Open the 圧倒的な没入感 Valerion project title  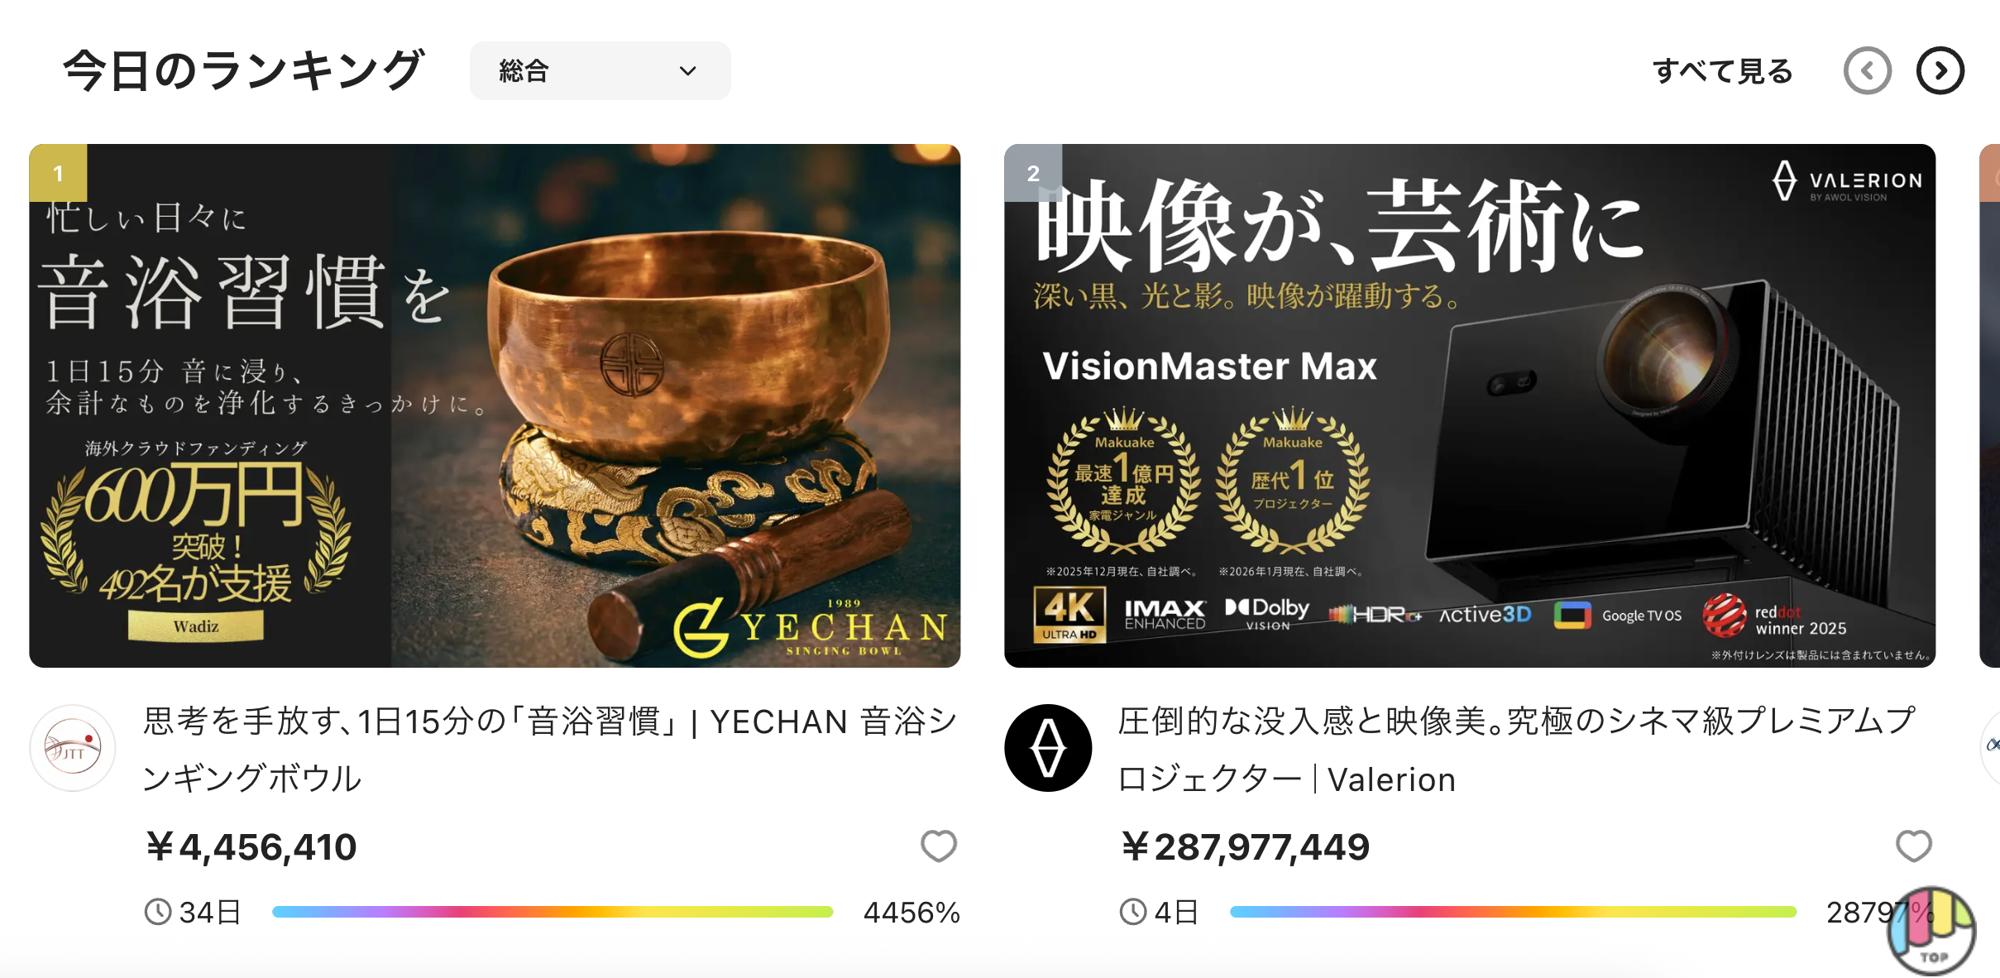pos(1516,749)
